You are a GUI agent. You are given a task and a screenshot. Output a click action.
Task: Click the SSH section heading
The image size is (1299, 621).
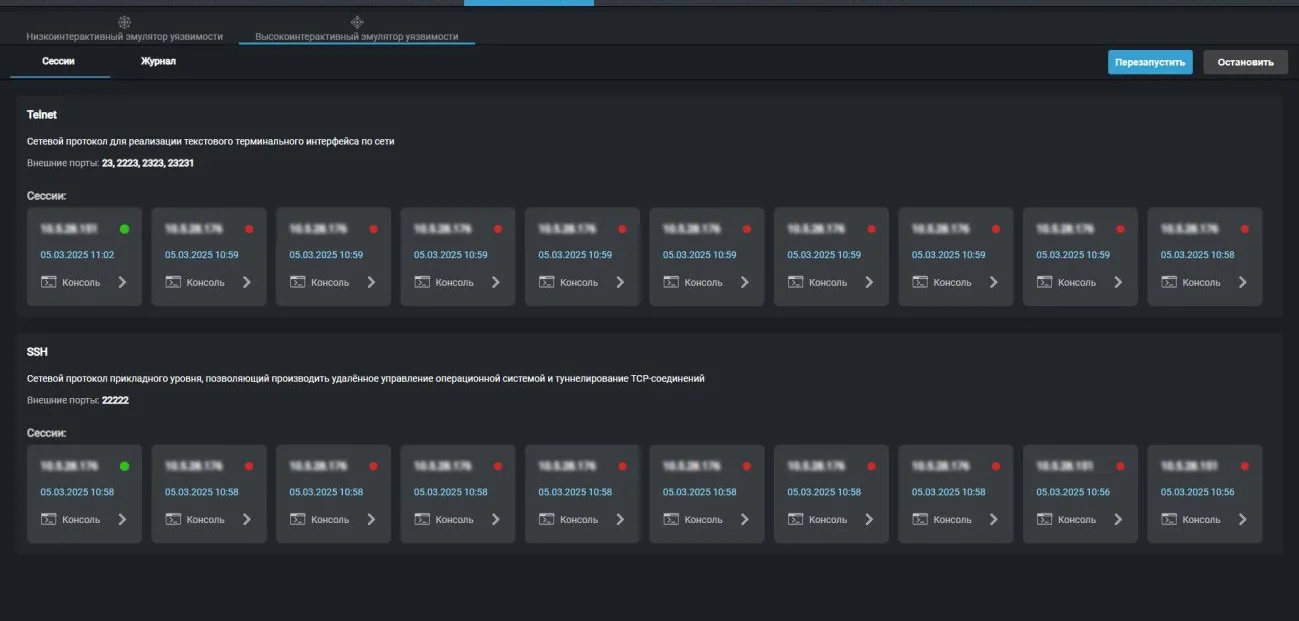click(x=37, y=352)
